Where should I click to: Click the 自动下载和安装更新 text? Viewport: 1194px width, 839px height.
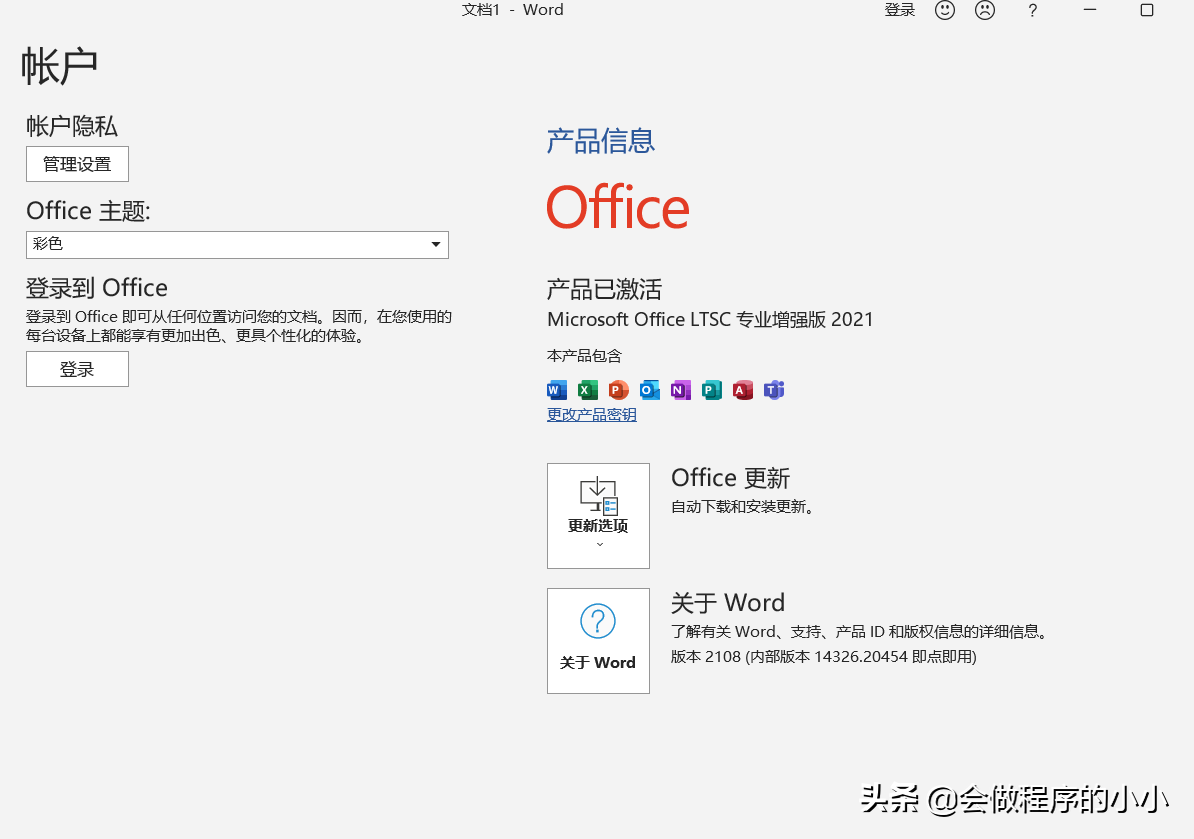(x=742, y=506)
